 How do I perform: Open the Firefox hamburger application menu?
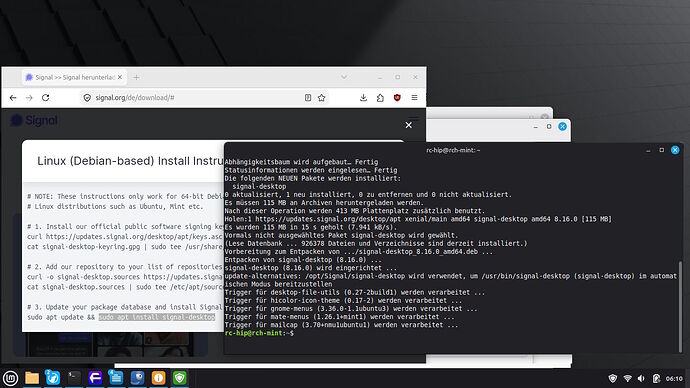[x=414, y=98]
